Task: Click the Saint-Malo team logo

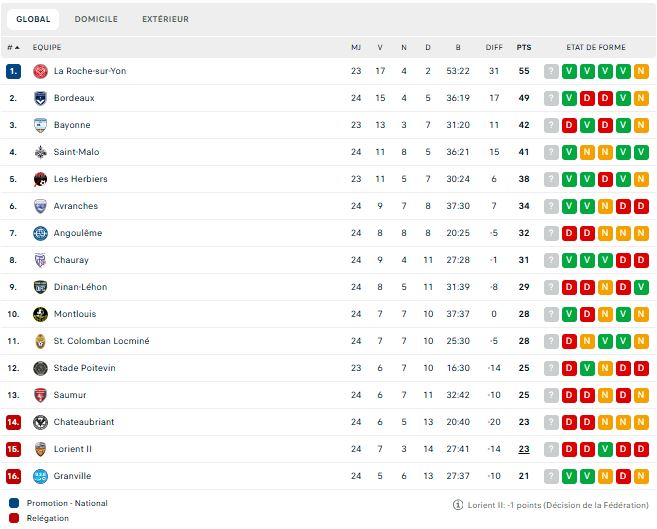Action: click(41, 152)
